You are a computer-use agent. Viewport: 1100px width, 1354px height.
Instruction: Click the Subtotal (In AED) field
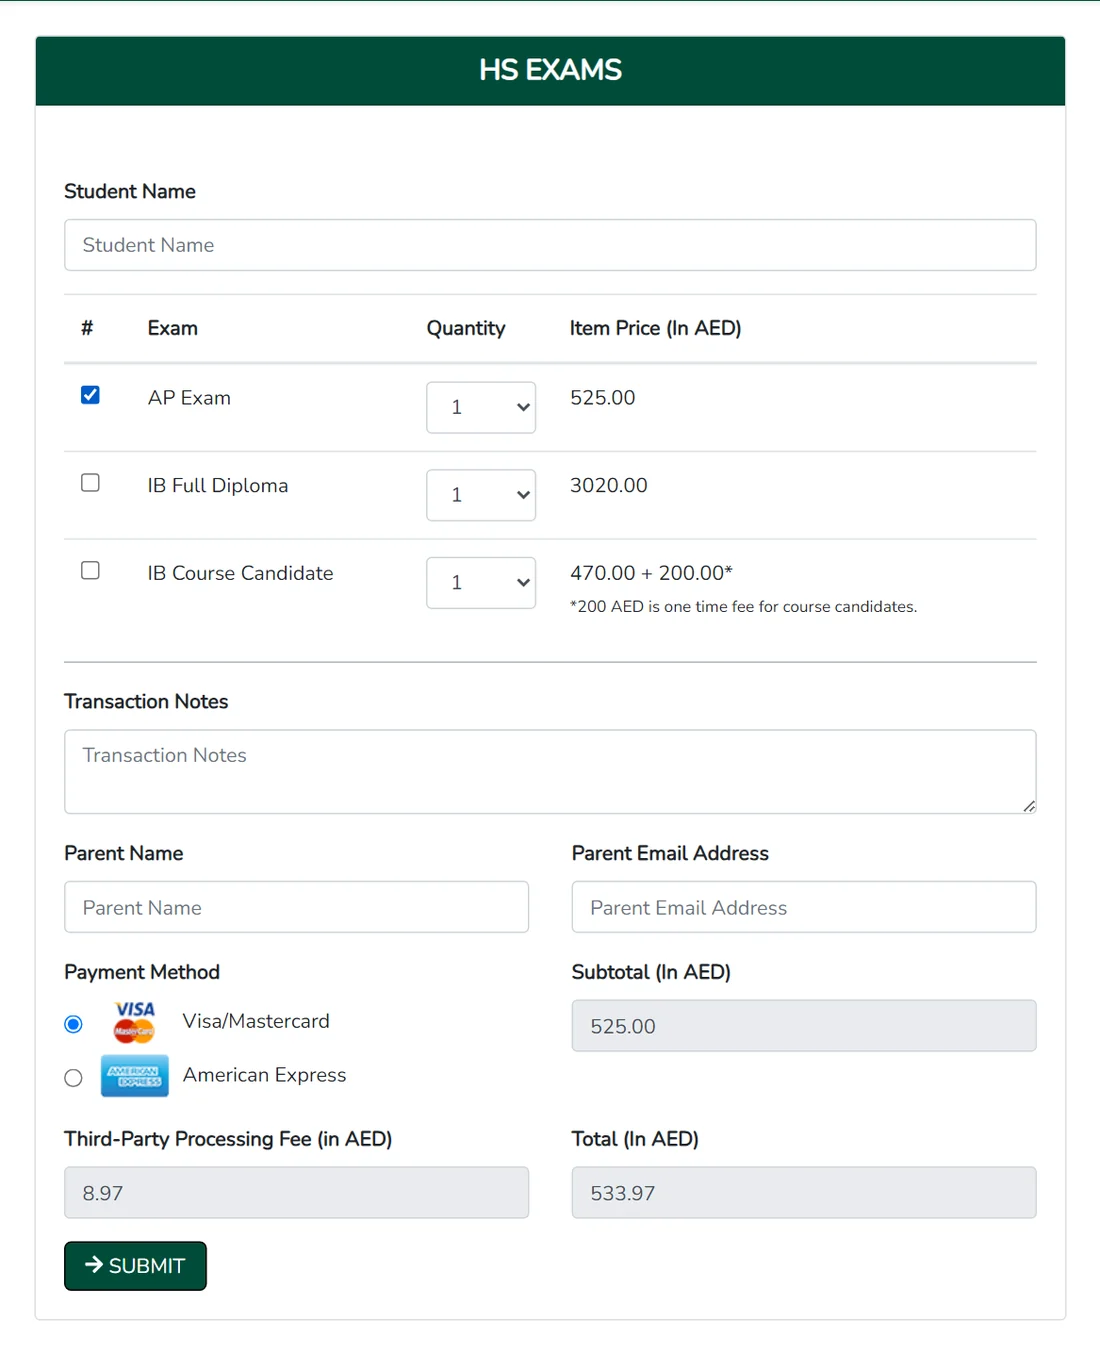pyautogui.click(x=804, y=1026)
